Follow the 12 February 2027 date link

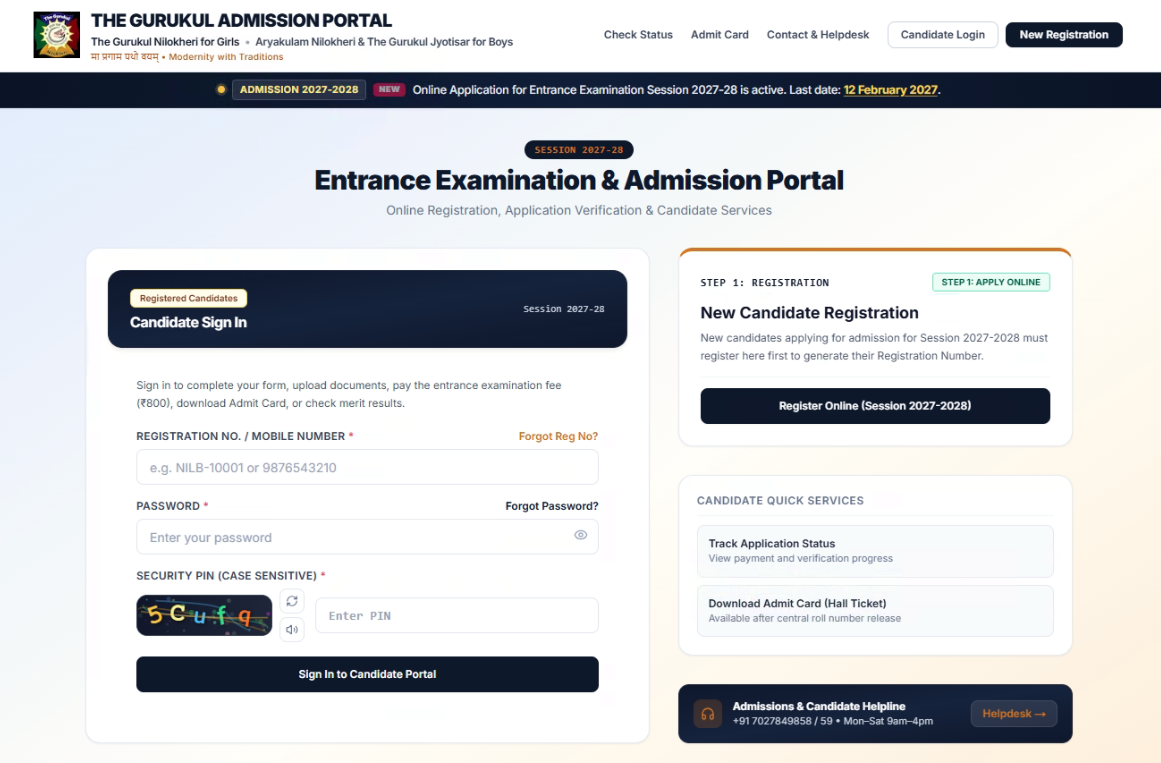point(890,90)
